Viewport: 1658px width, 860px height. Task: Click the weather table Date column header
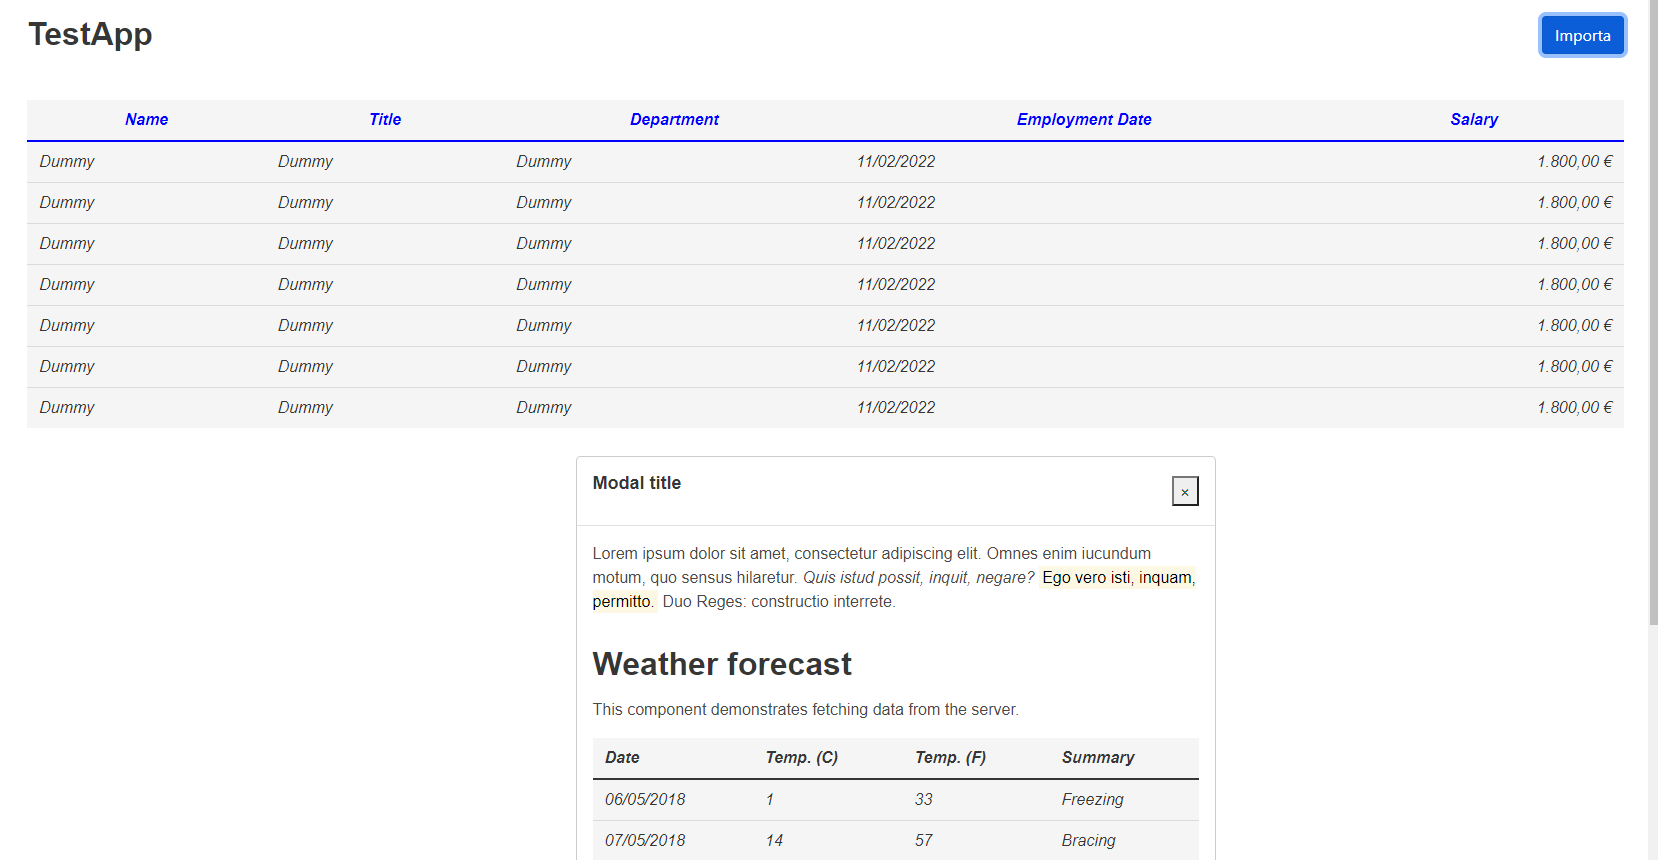(x=622, y=757)
